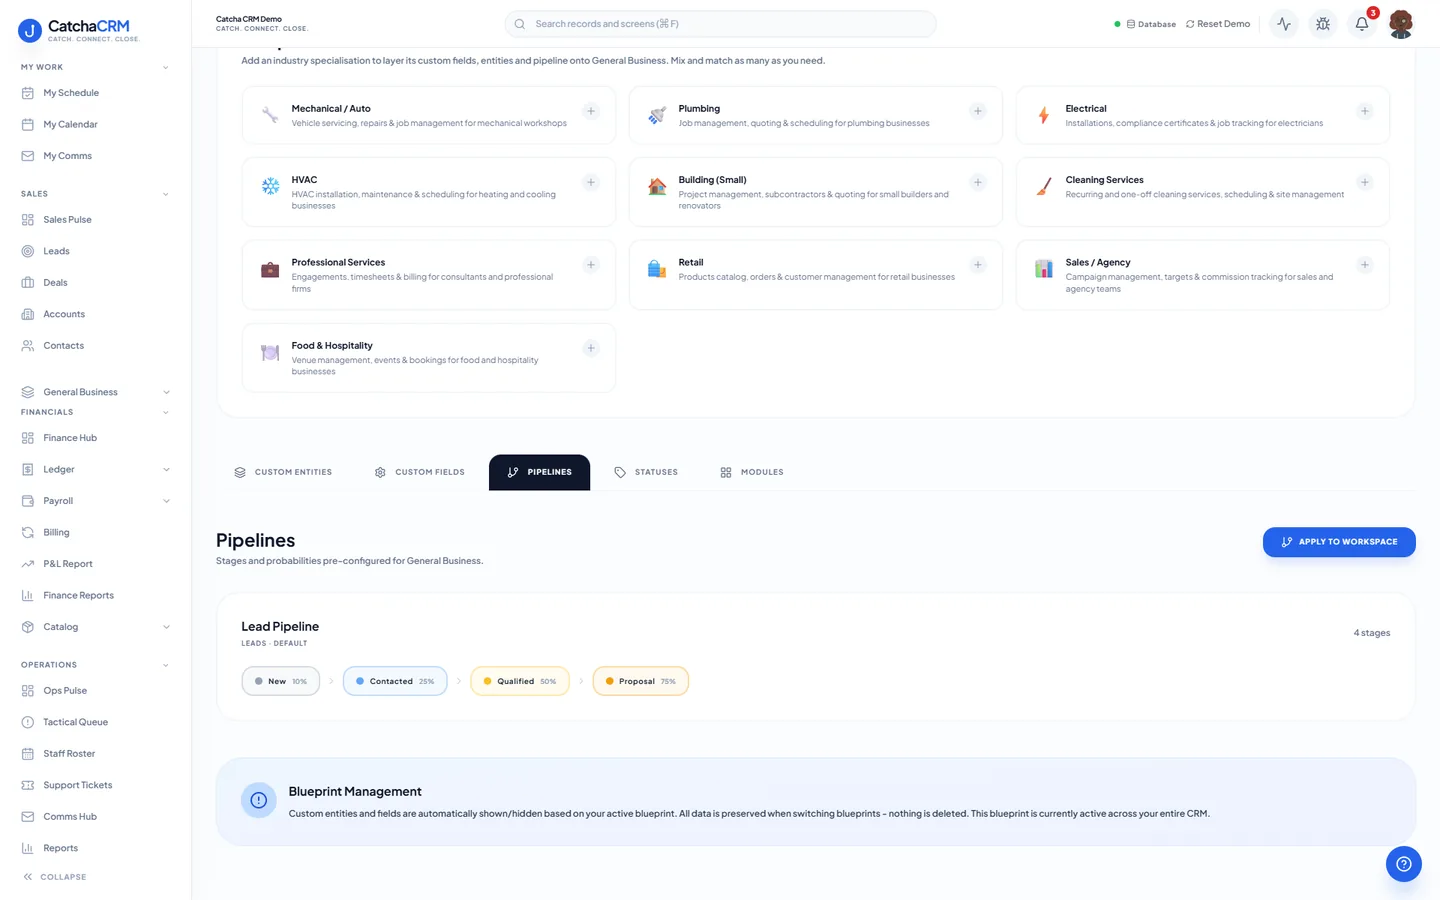Add the Mechanical / Auto specialisation plus
This screenshot has width=1440, height=900.
pos(591,111)
